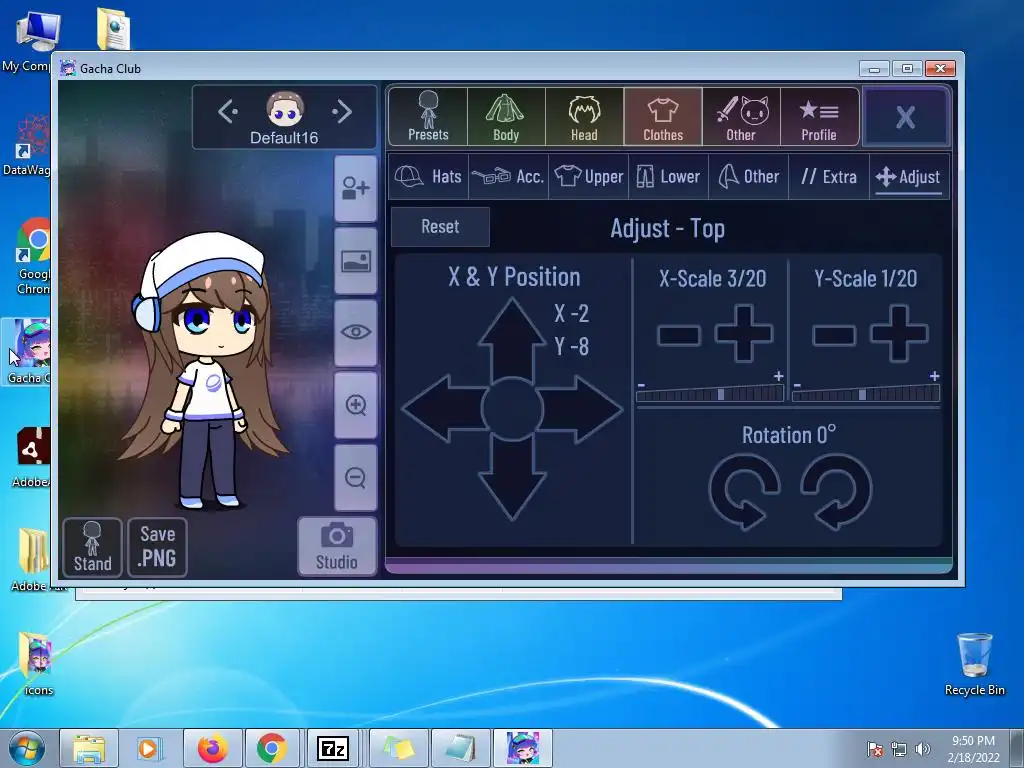Select the Adjust tab
Image resolution: width=1024 pixels, height=768 pixels.
[908, 176]
